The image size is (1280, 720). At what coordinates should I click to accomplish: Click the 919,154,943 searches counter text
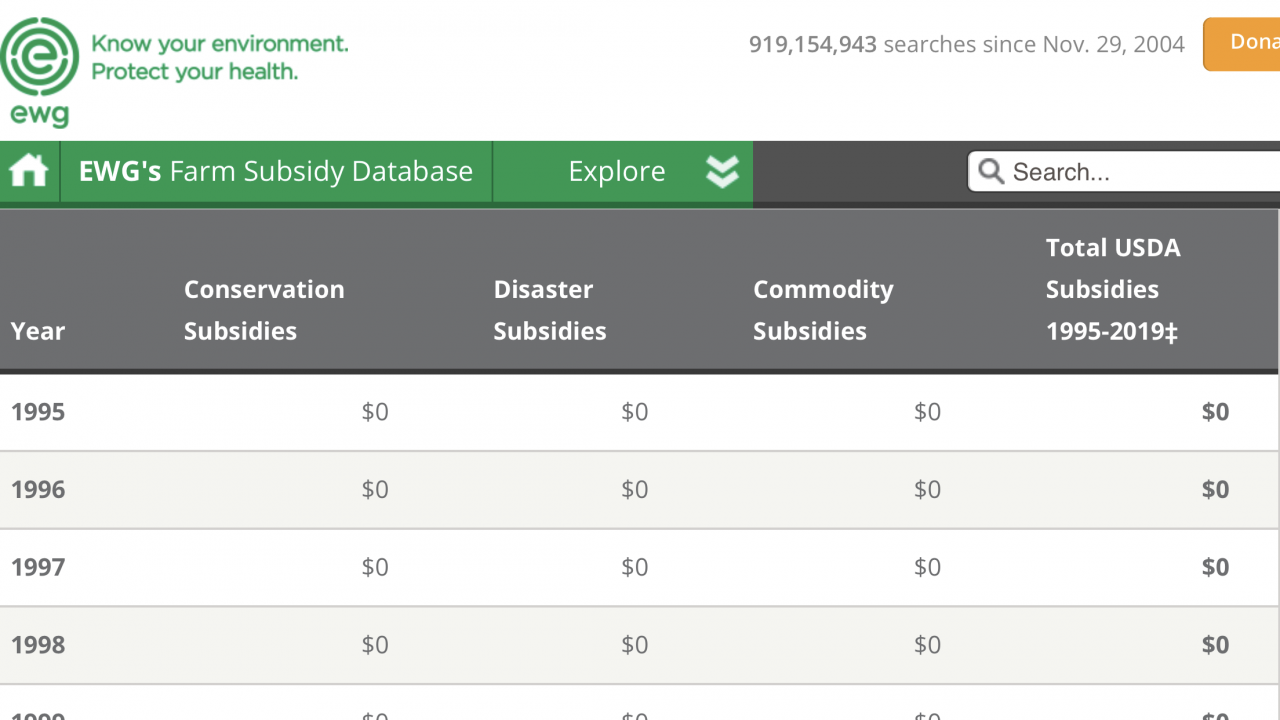pos(966,44)
